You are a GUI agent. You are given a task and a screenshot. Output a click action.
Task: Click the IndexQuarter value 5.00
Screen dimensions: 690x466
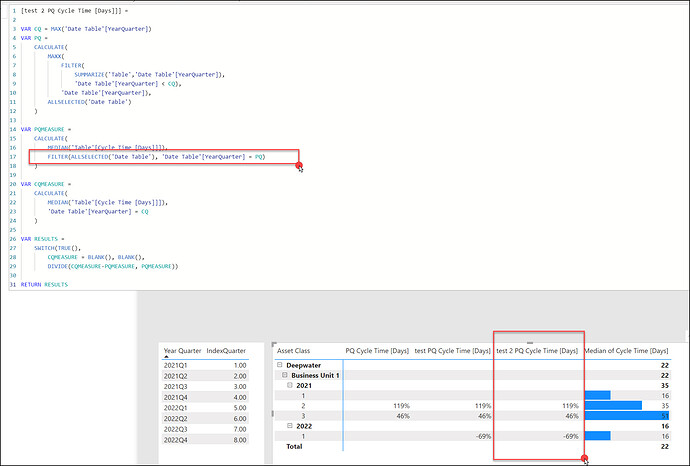[x=240, y=408]
